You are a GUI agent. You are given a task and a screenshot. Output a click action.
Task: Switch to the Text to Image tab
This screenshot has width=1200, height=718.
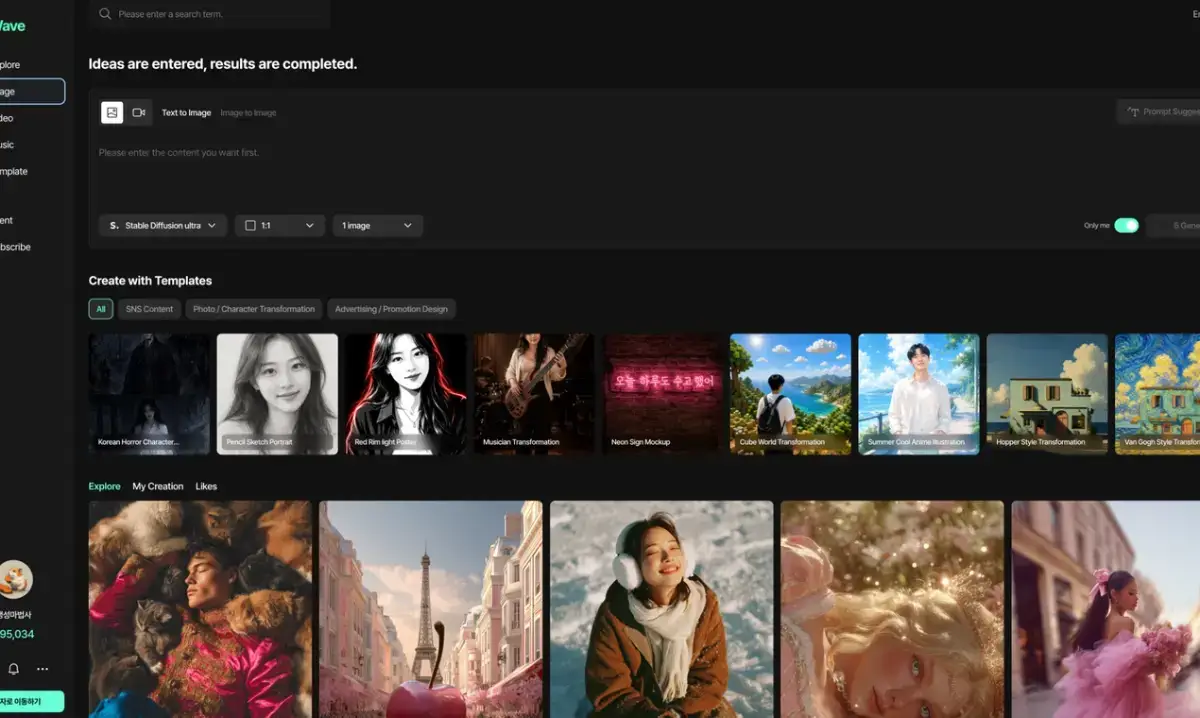click(186, 113)
